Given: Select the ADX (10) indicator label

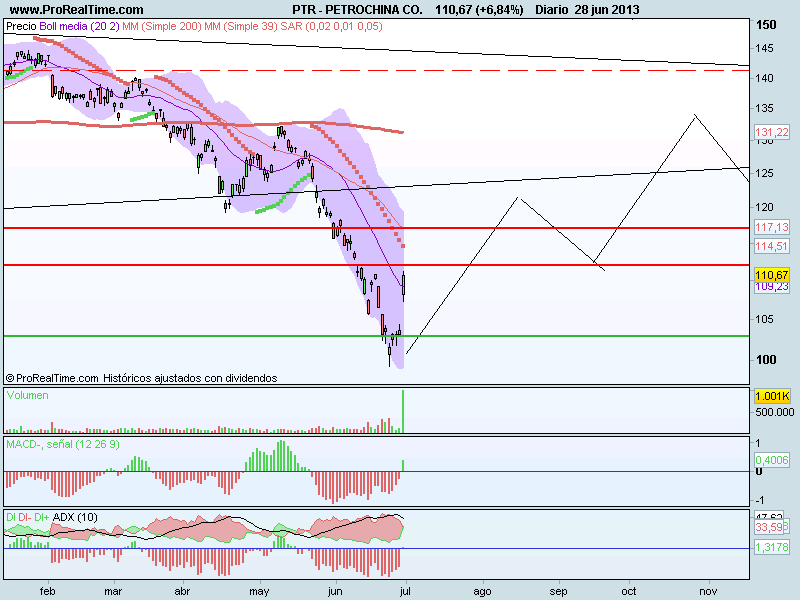Looking at the screenshot, I should 75,517.
